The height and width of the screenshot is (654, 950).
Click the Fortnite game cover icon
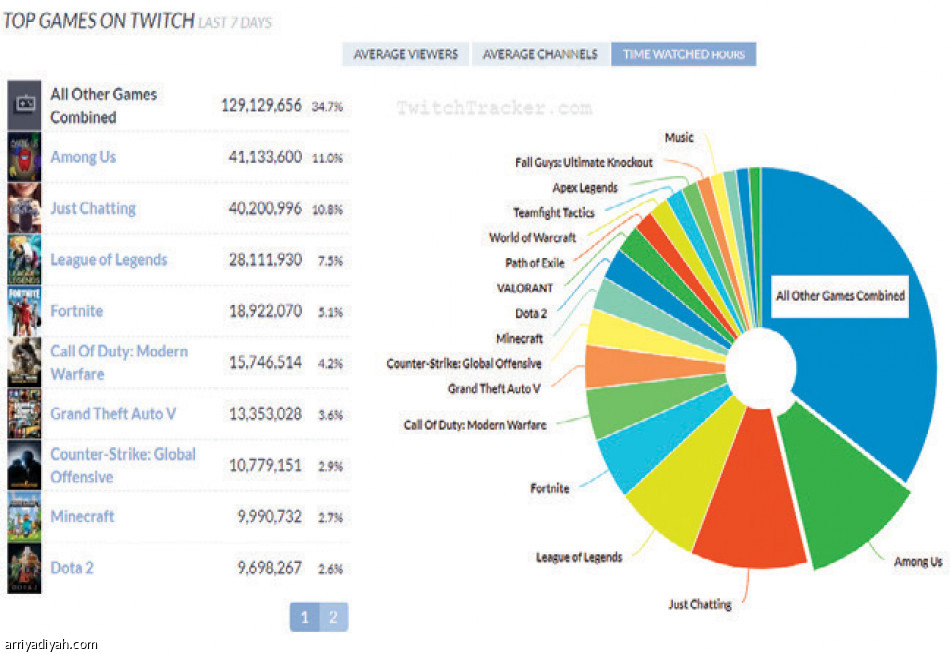click(x=24, y=311)
